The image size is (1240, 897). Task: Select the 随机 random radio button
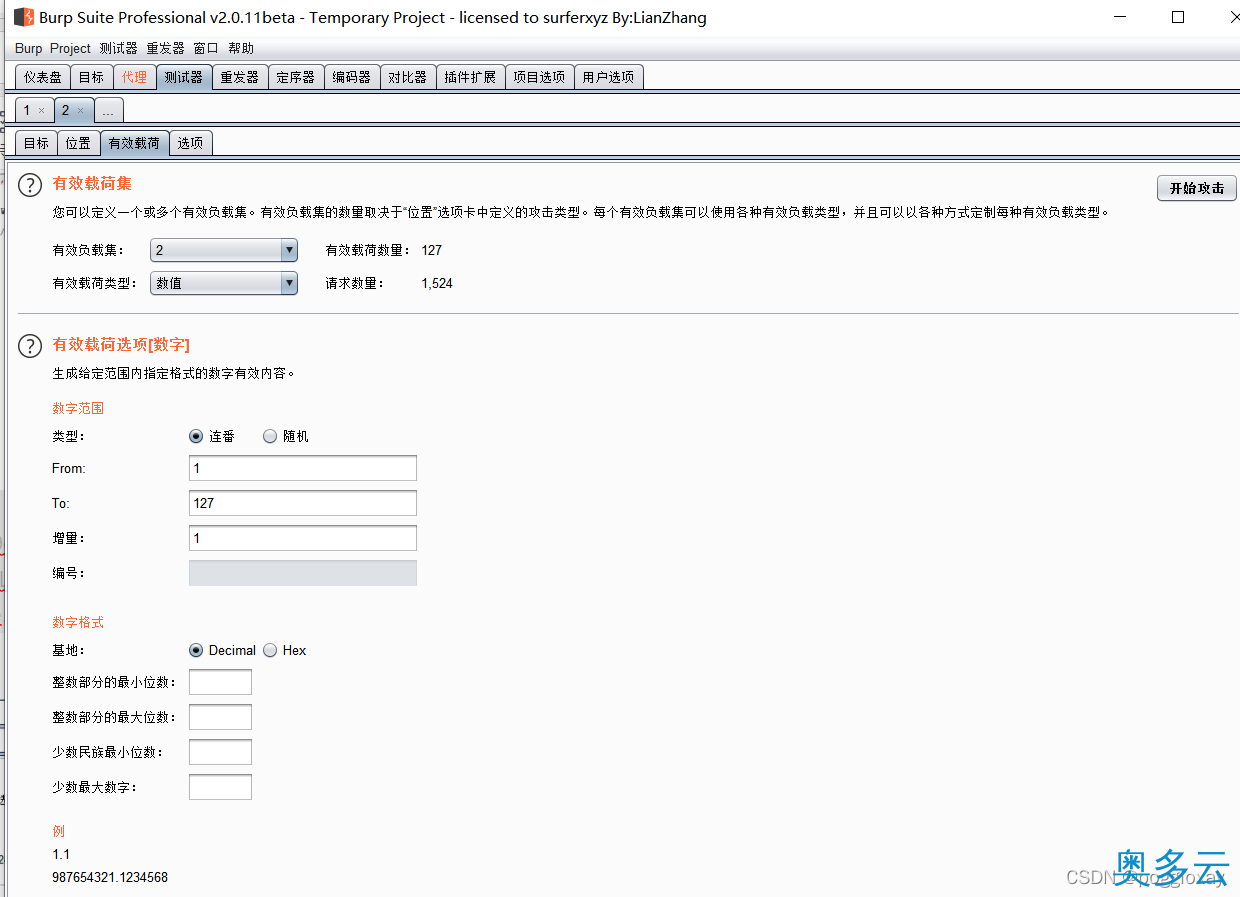click(270, 436)
